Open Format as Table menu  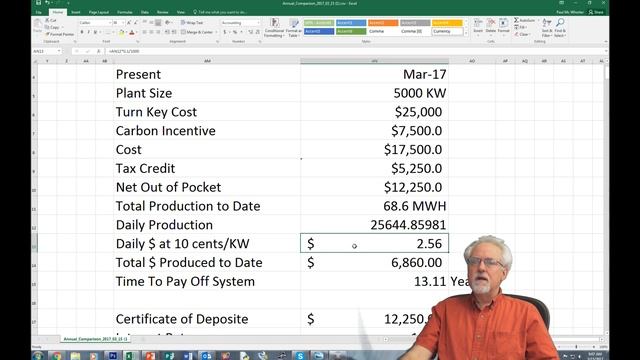point(293,28)
